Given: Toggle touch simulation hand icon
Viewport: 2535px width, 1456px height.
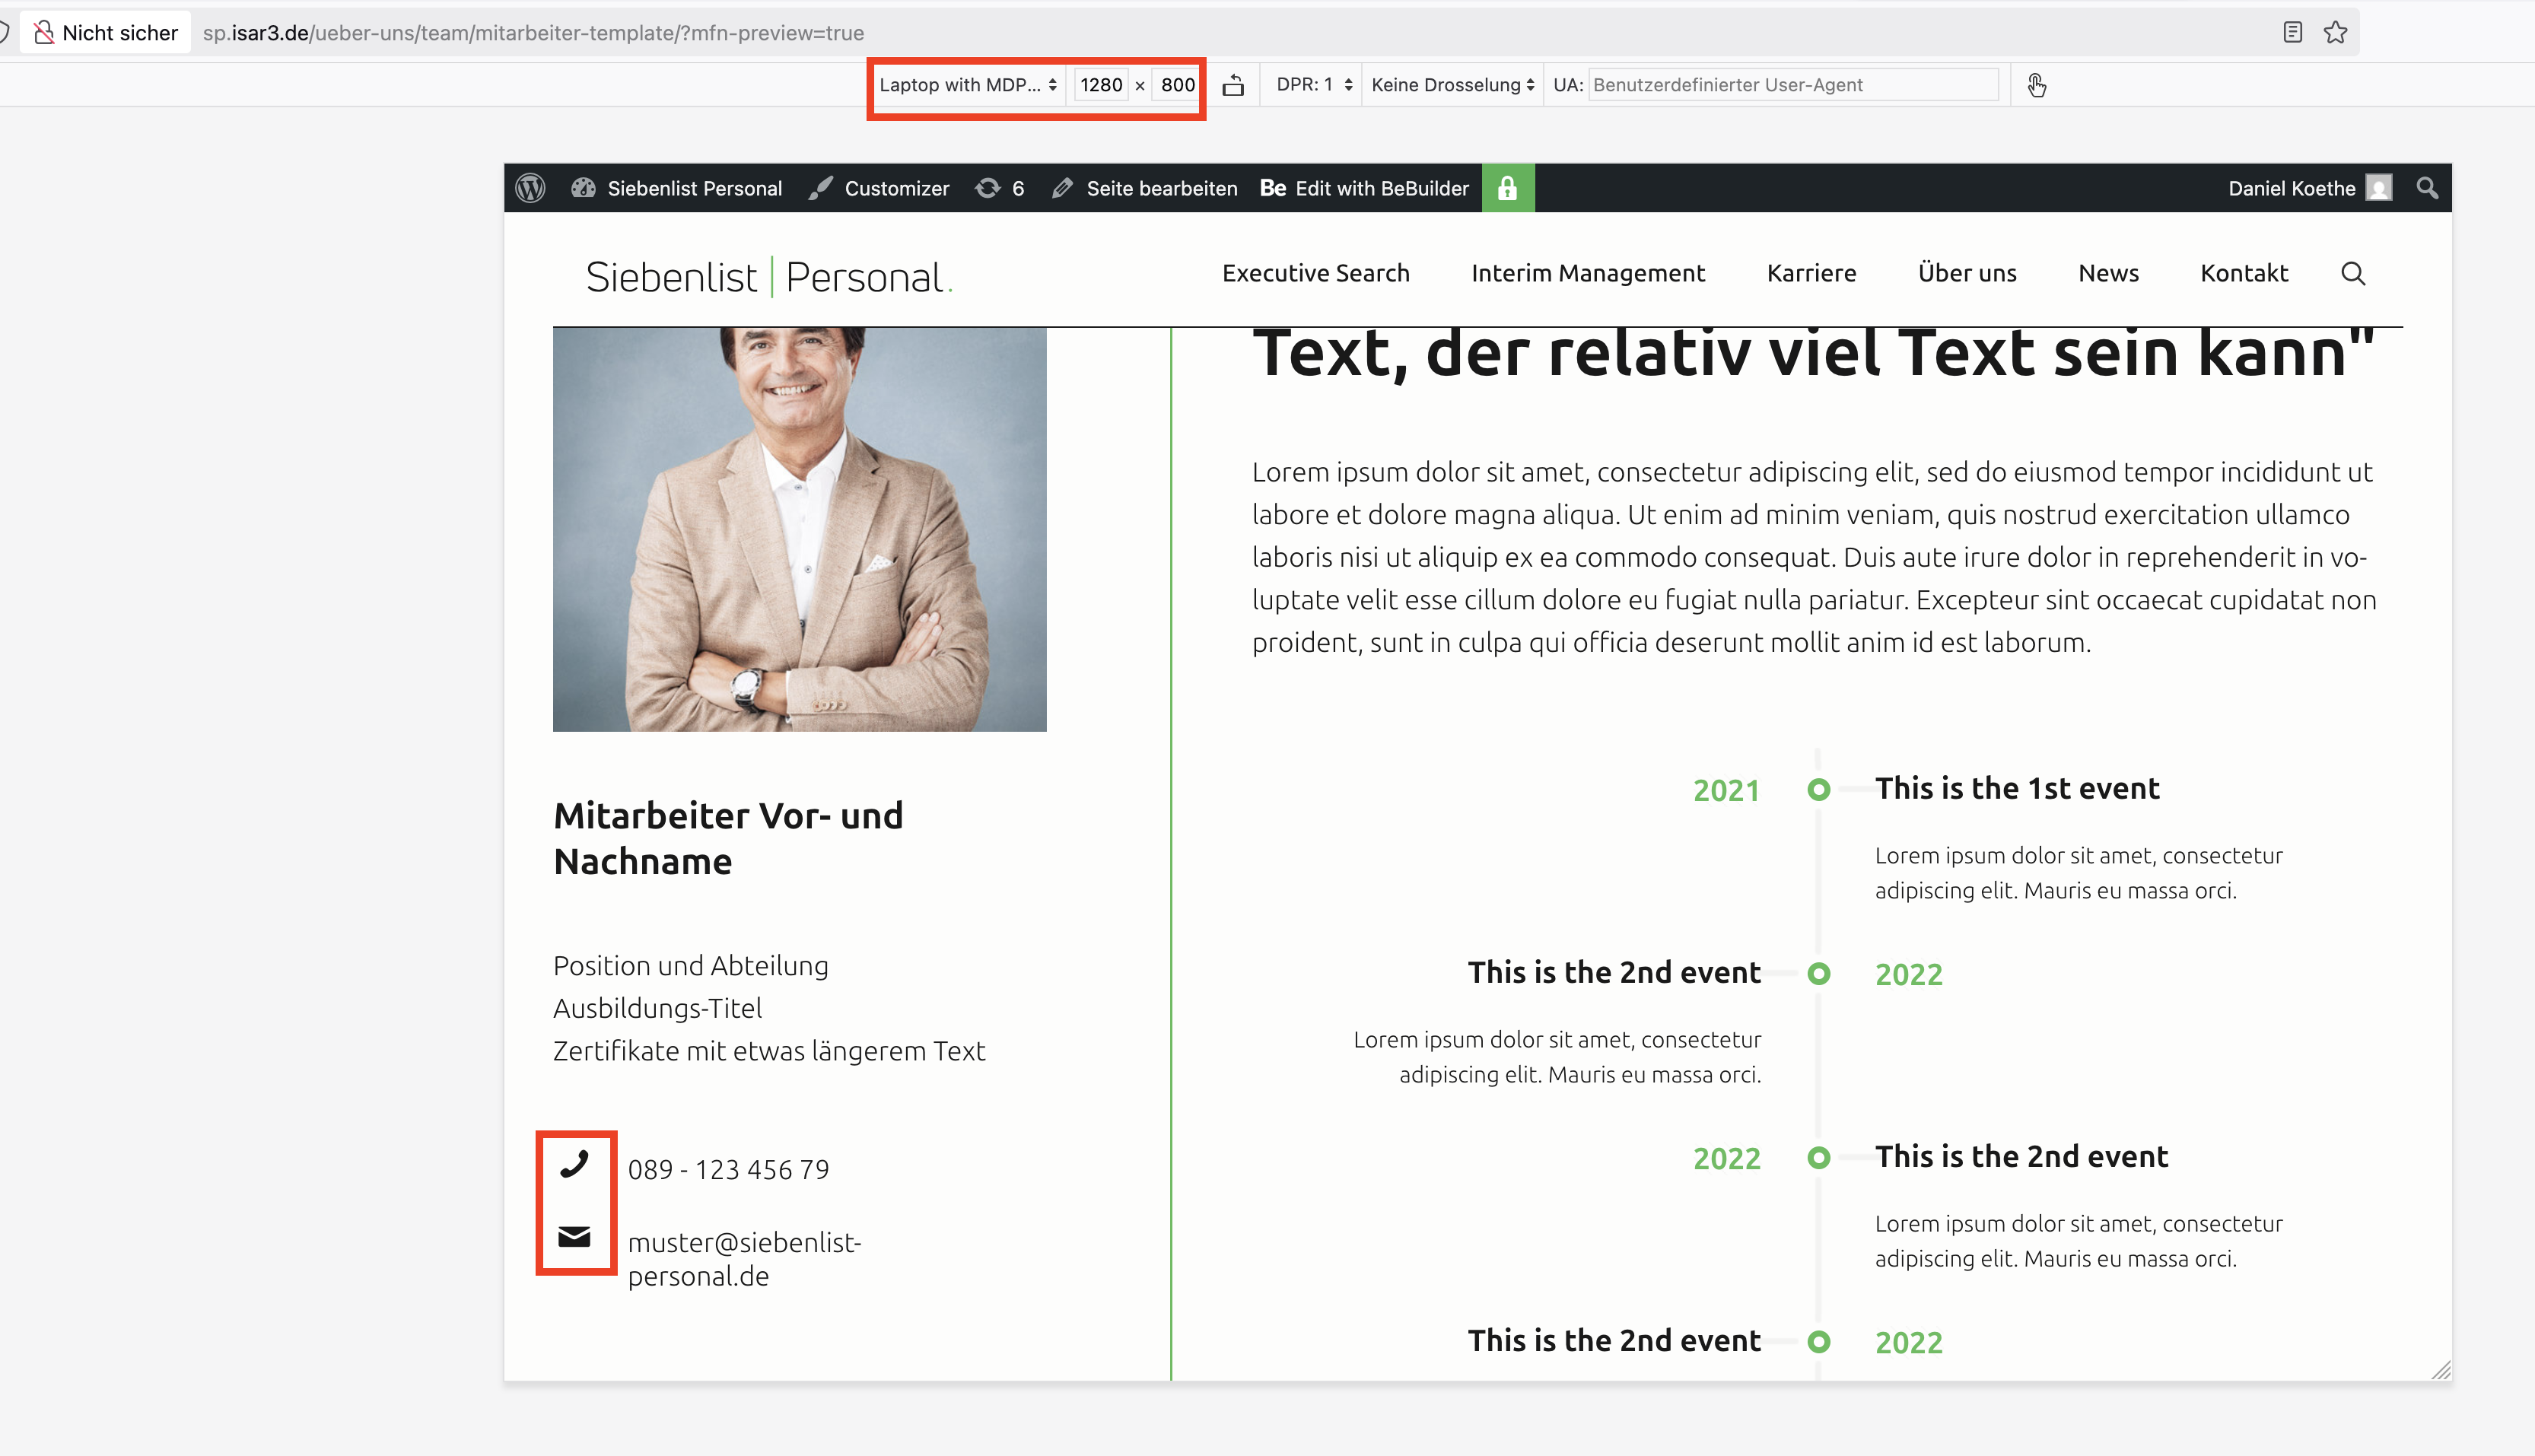Looking at the screenshot, I should (2036, 85).
